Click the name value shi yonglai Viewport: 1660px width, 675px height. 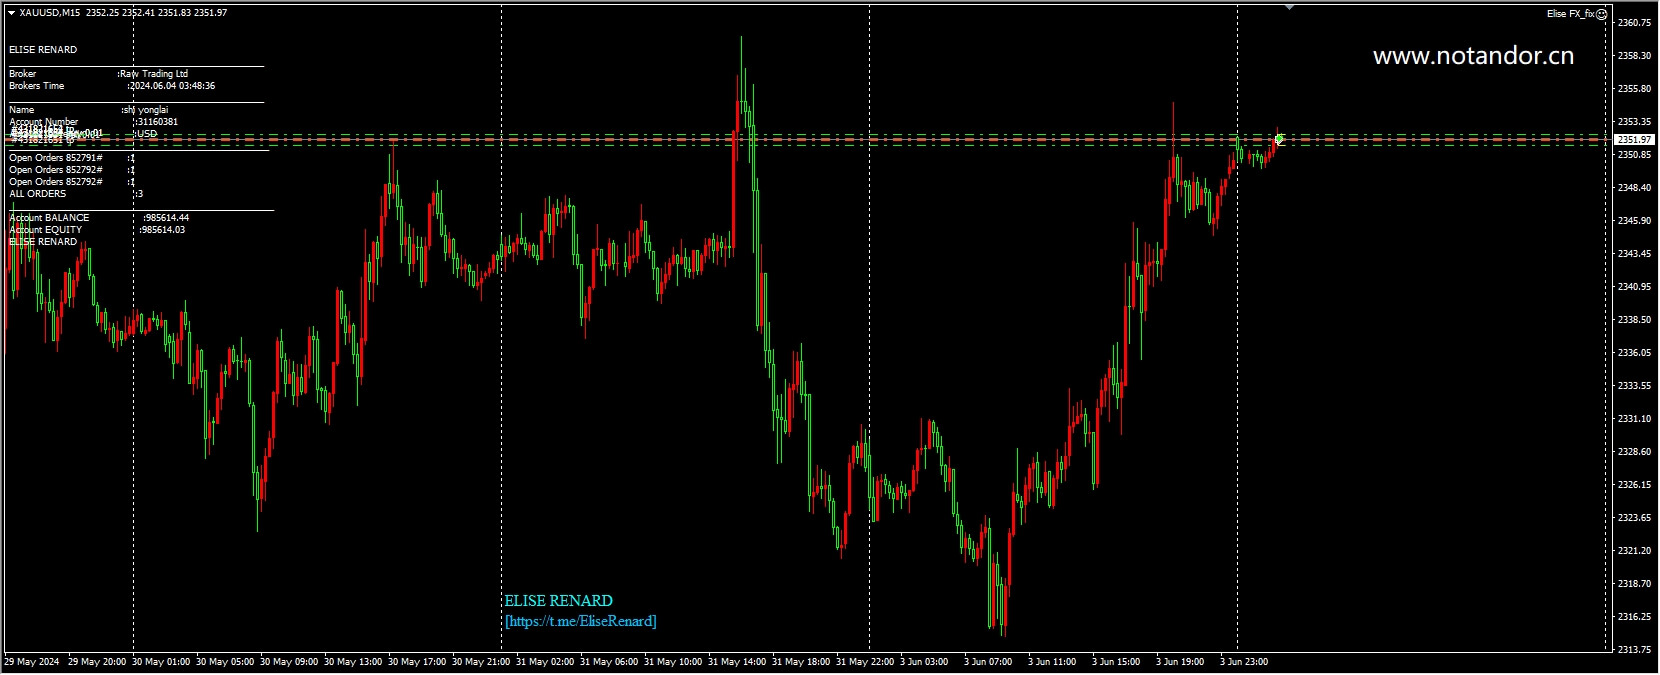pos(146,110)
